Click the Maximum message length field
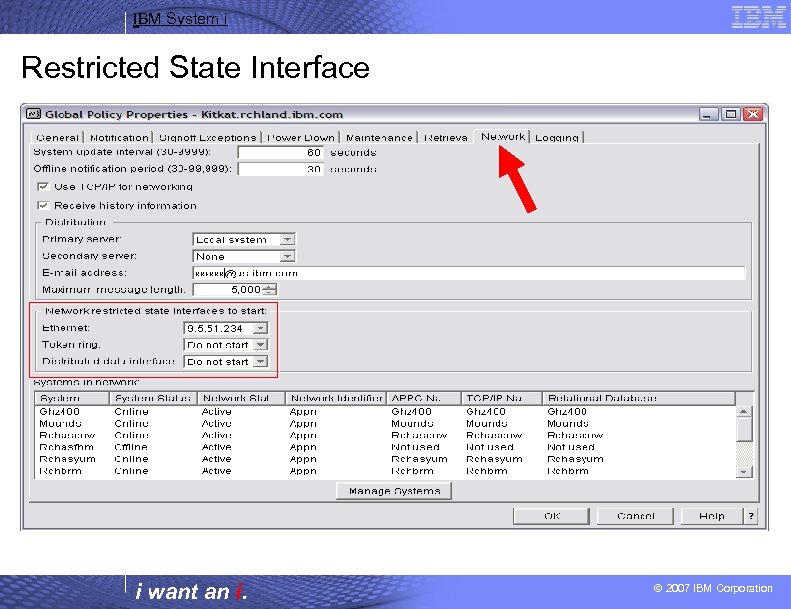Image resolution: width=791 pixels, height=609 pixels. (x=228, y=290)
